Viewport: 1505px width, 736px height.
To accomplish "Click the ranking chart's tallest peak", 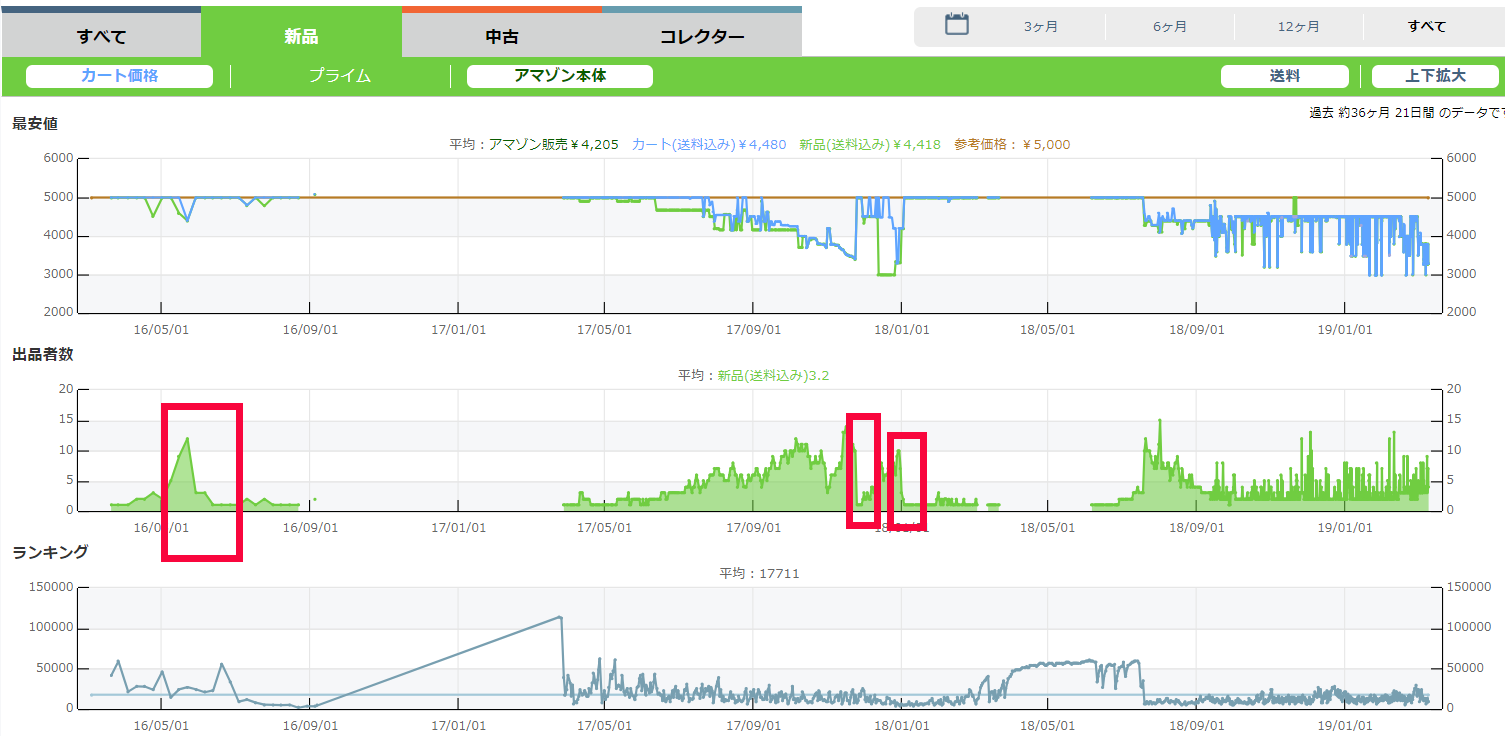I will pos(559,617).
